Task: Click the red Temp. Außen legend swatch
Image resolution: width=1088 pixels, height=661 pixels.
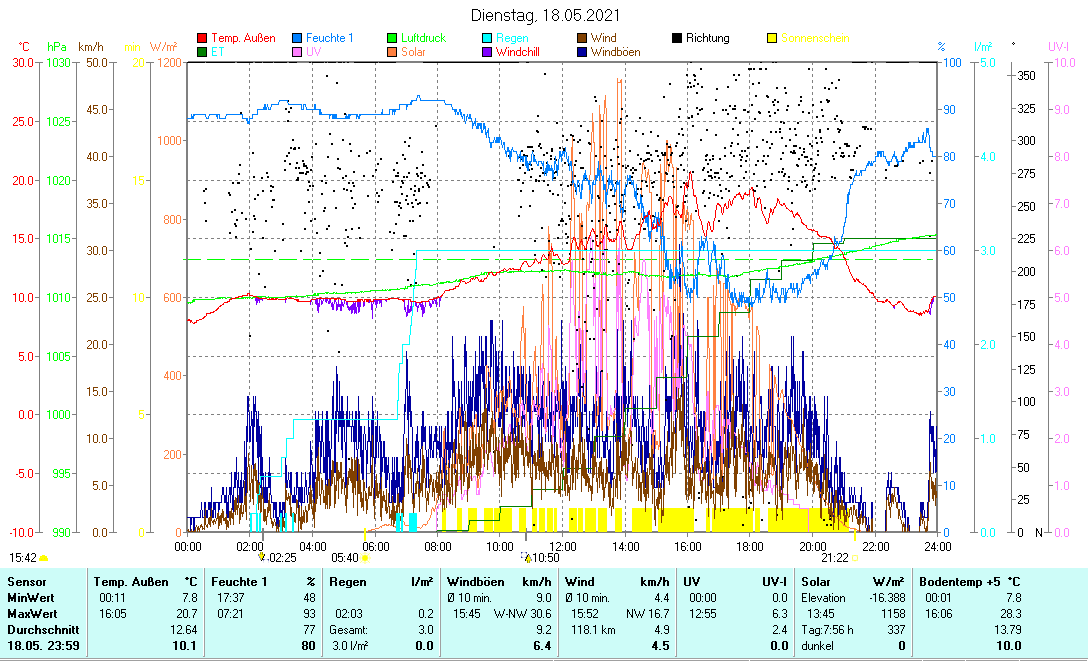Action: pos(202,38)
